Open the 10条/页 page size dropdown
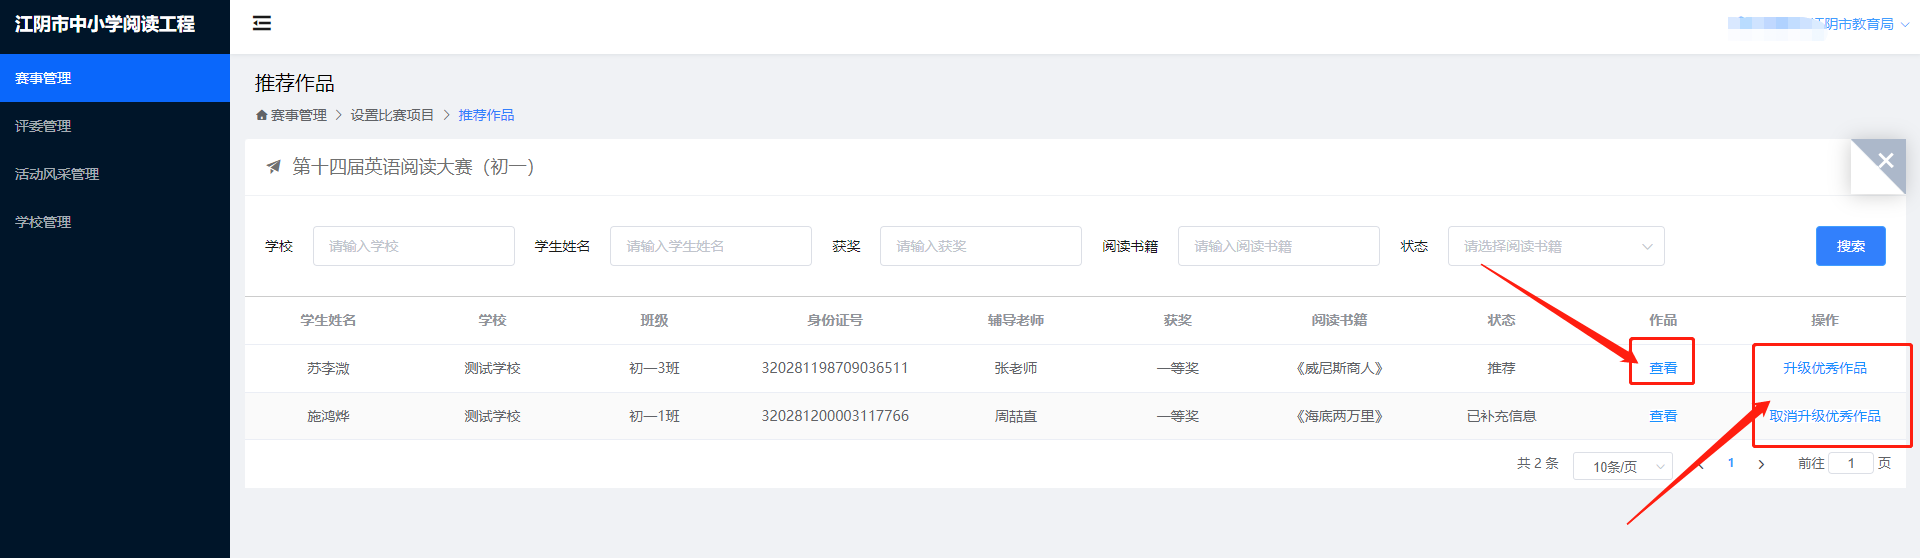Viewport: 1920px width, 558px height. 1623,466
